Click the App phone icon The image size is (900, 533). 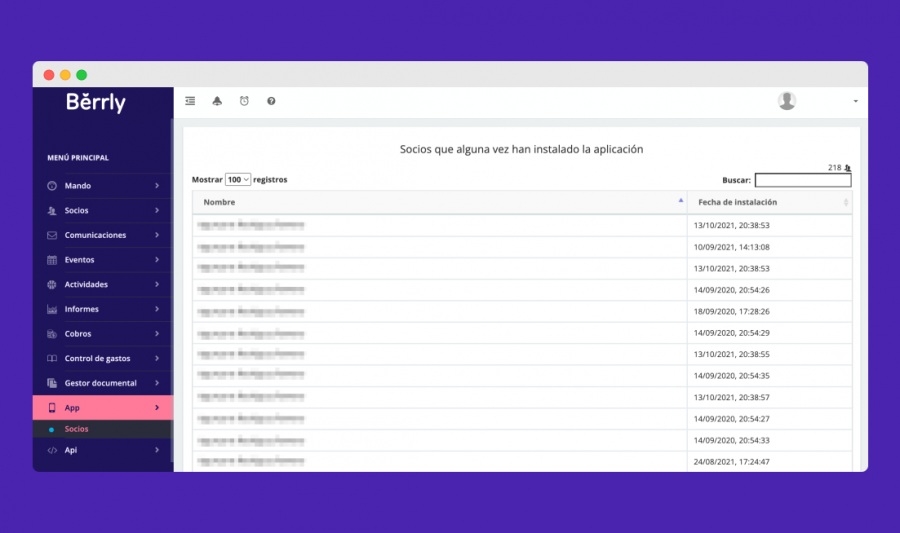click(52, 408)
